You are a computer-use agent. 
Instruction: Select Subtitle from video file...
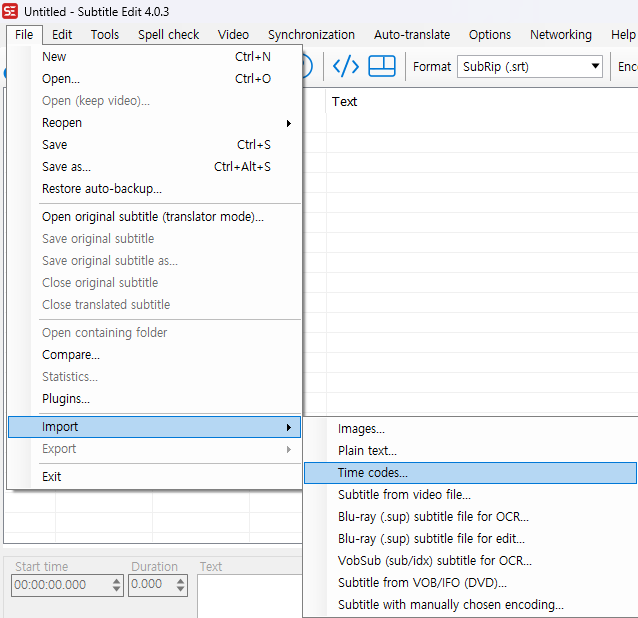(404, 495)
